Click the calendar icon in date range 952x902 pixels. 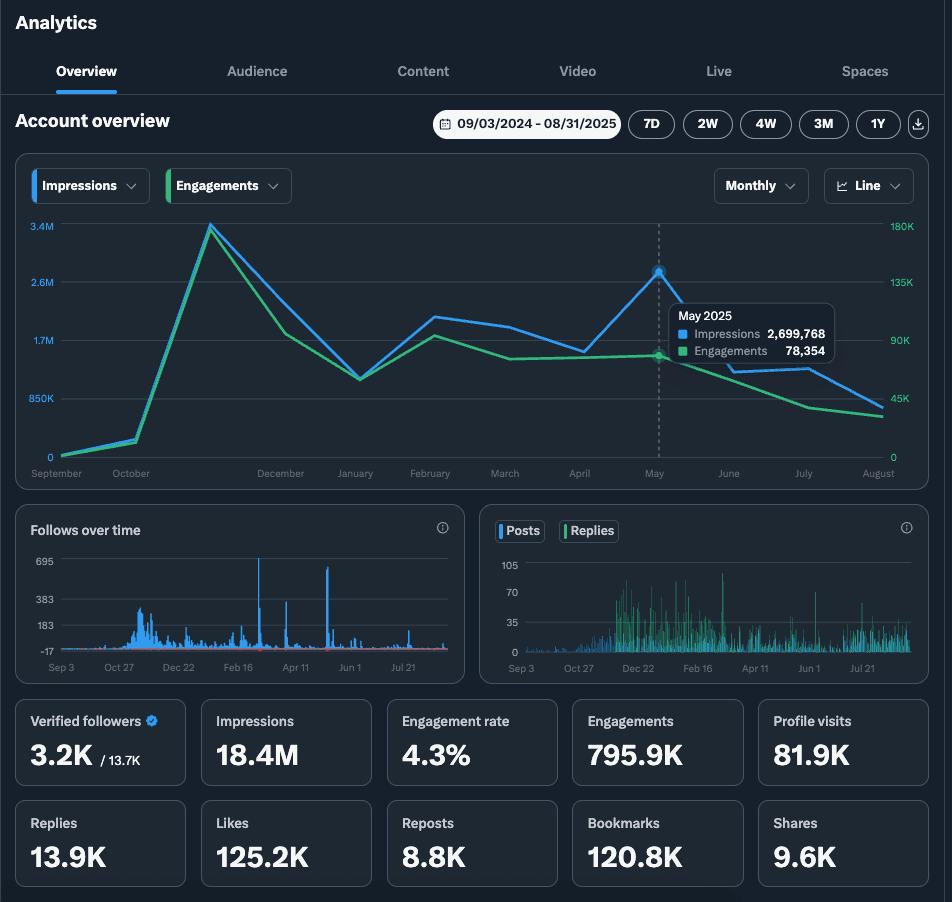445,125
